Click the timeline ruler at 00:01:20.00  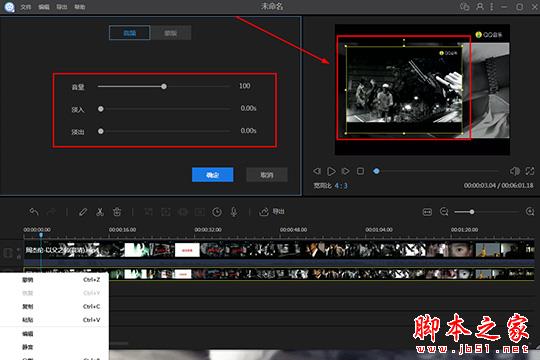(x=464, y=230)
